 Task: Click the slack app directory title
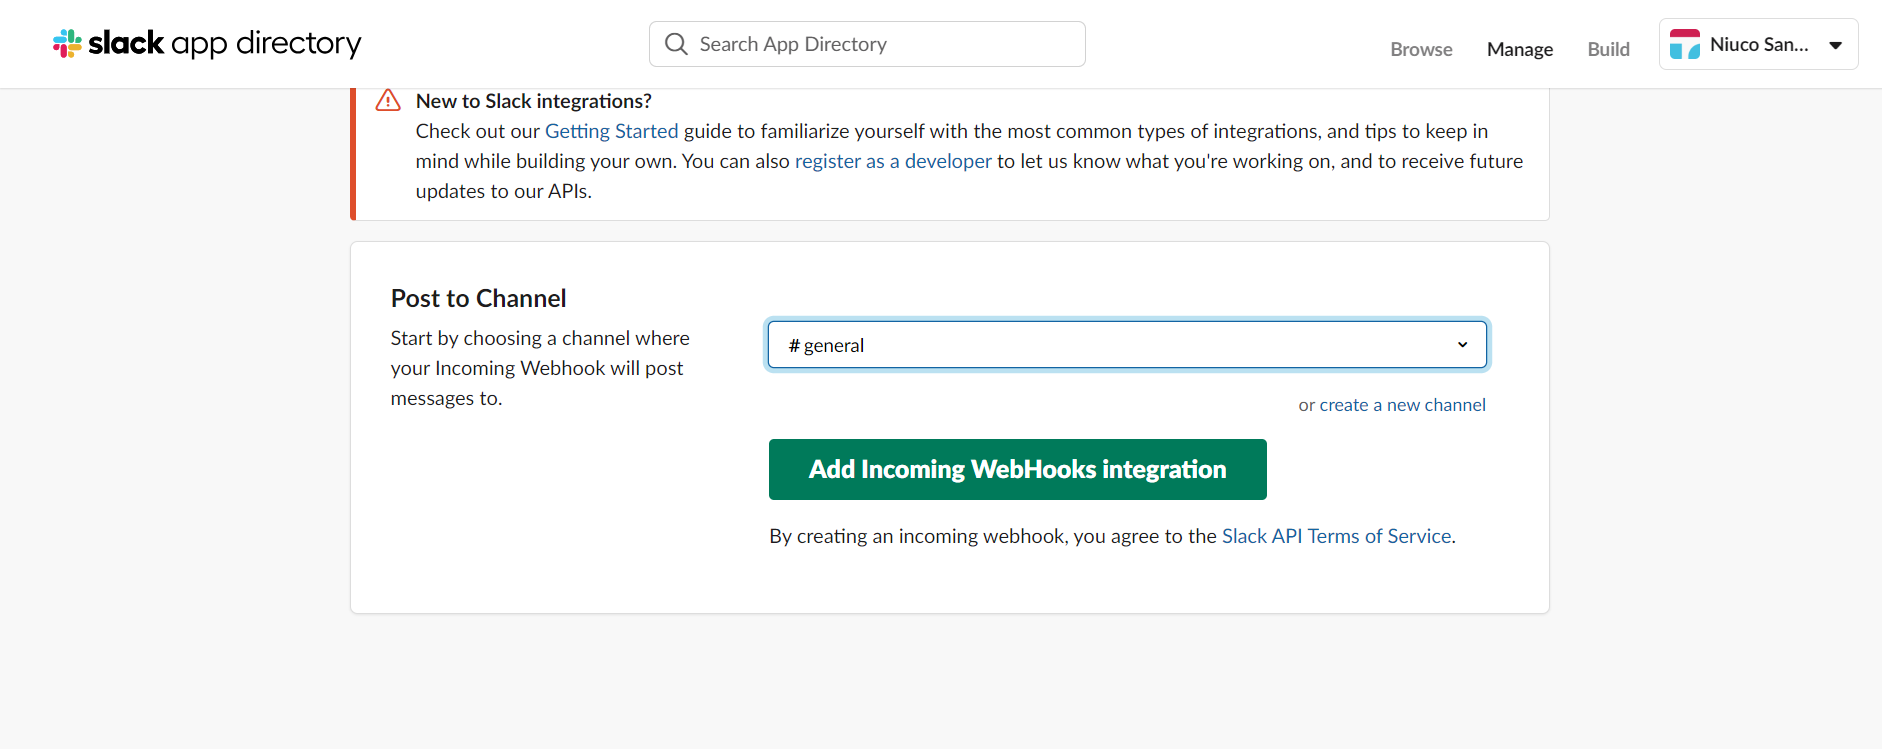[225, 43]
